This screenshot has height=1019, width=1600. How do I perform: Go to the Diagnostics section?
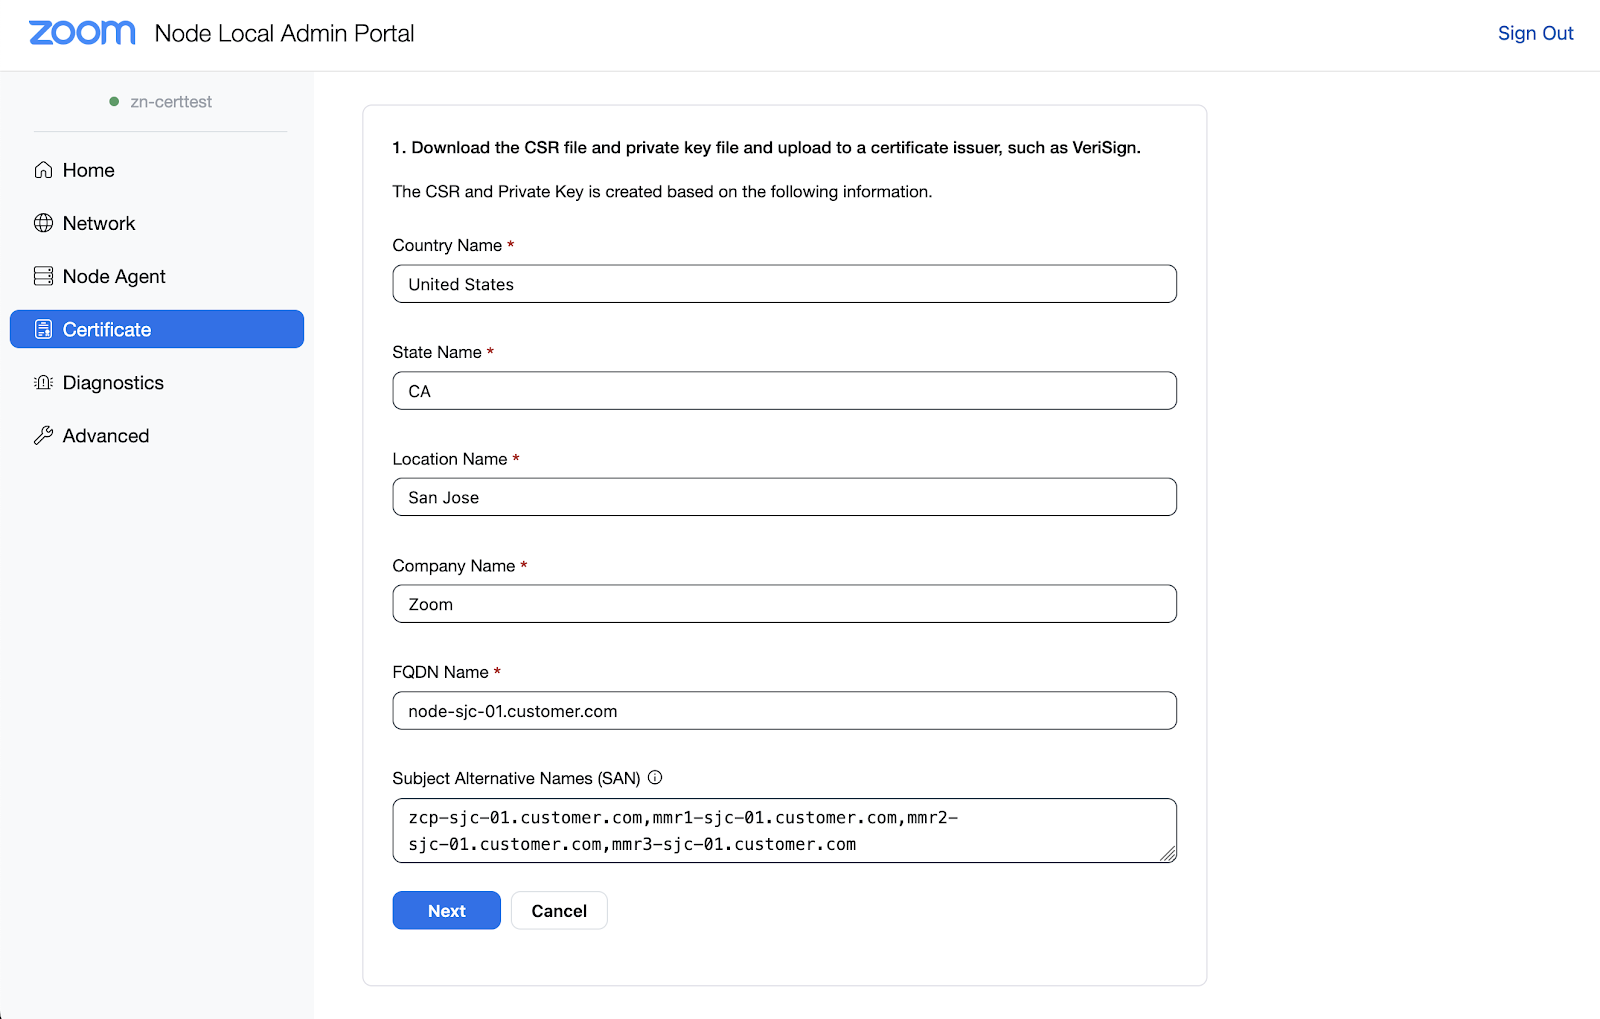[x=113, y=382]
